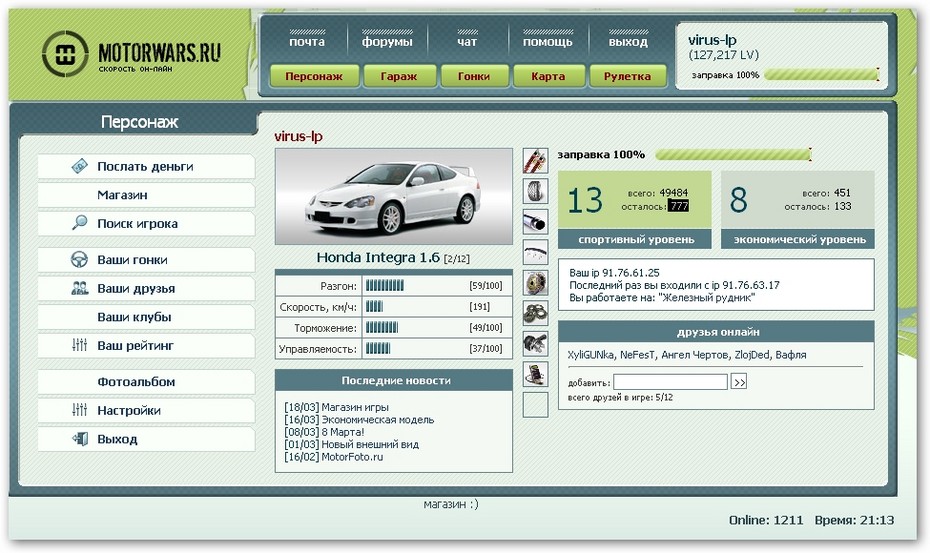Click the brake disc part icon

pyautogui.click(x=535, y=283)
